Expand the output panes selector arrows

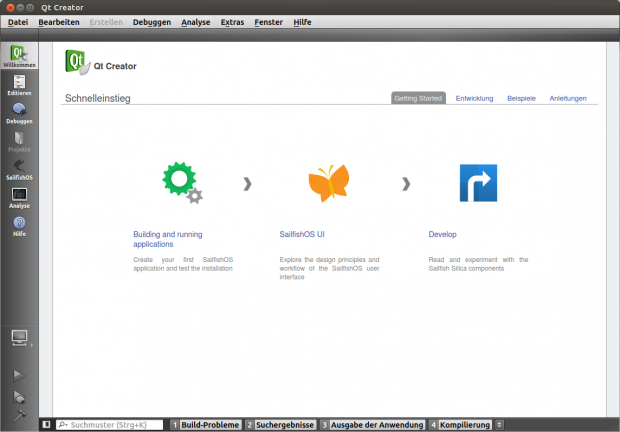click(x=499, y=425)
